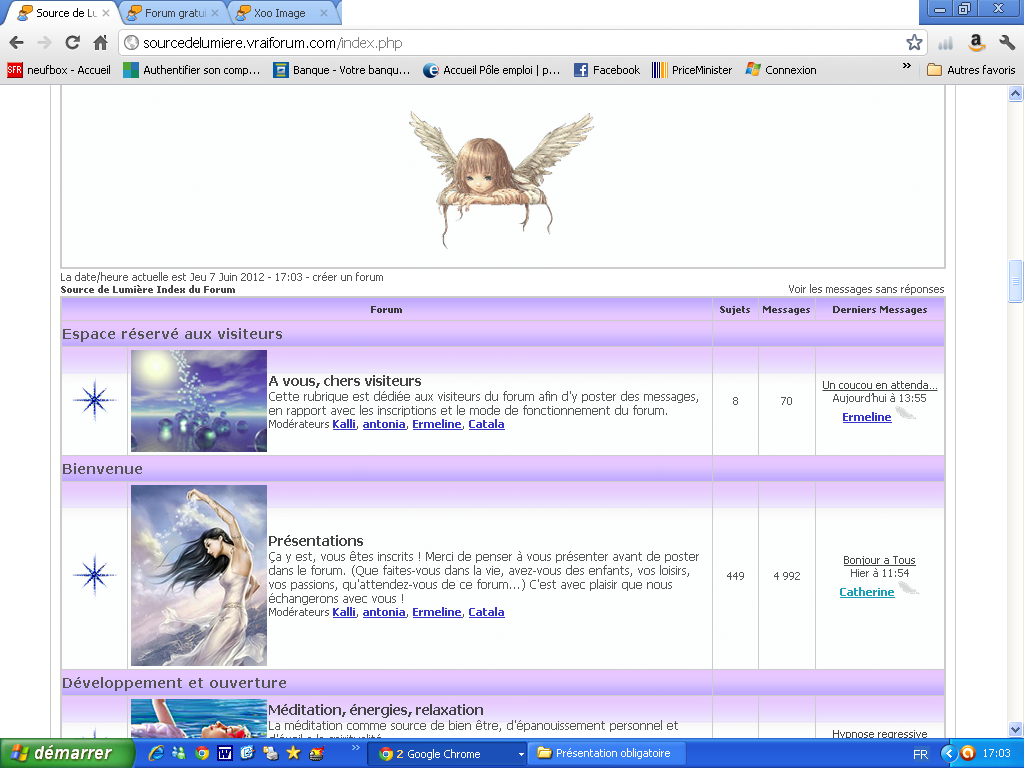Open the Google Chrome taskbar group dropdown
1024x768 pixels.
point(520,754)
